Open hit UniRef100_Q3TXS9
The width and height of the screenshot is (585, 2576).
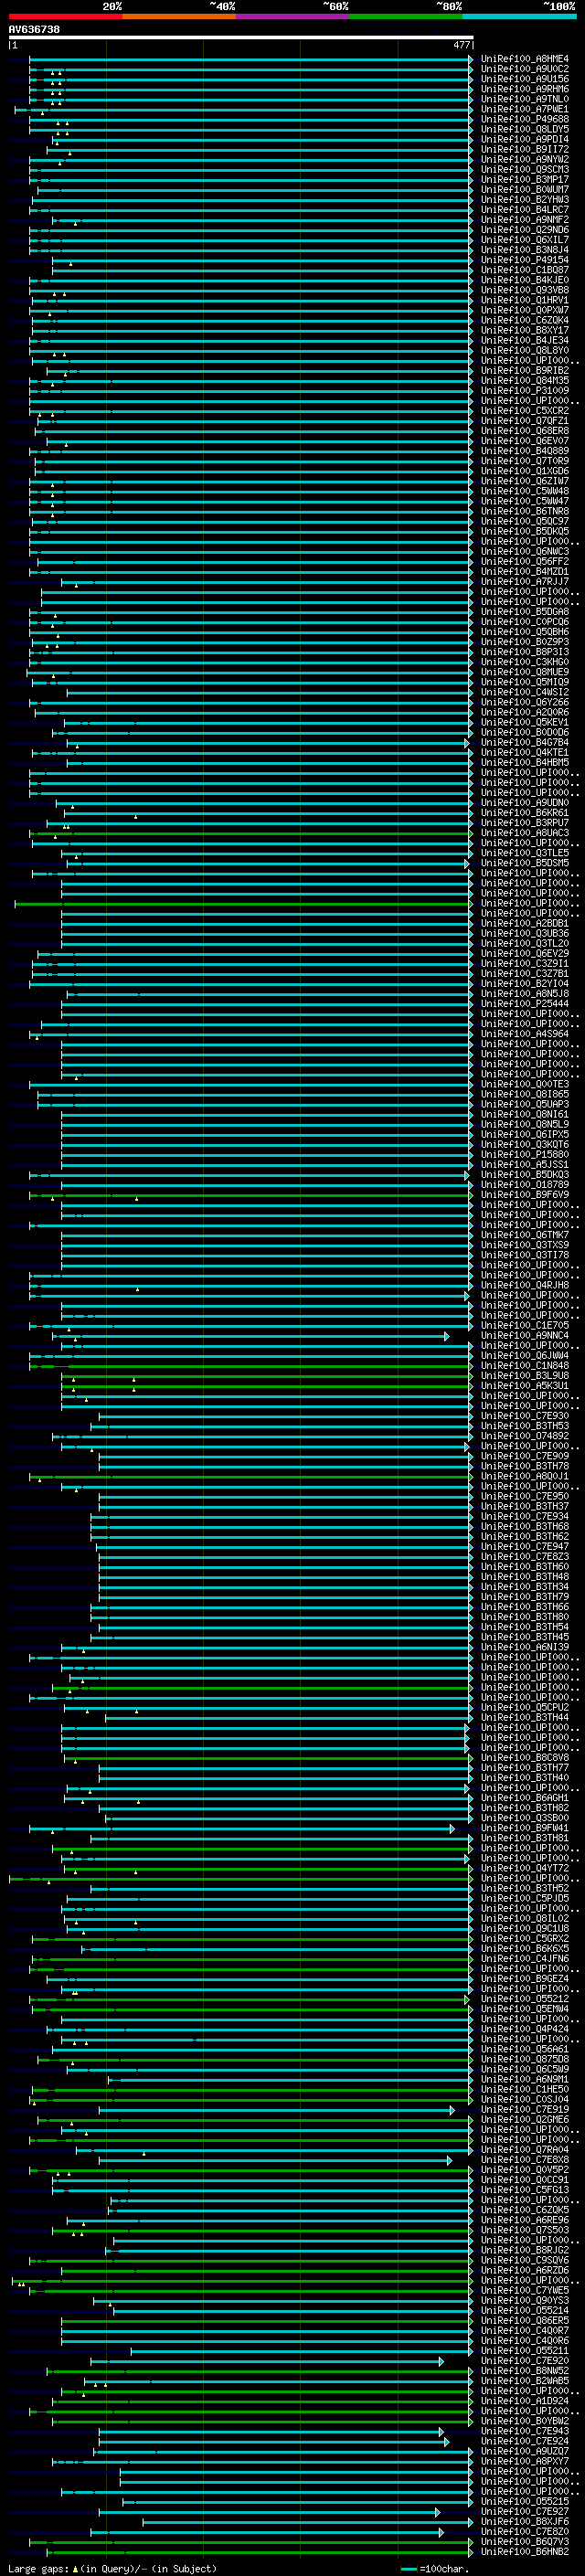(525, 1245)
